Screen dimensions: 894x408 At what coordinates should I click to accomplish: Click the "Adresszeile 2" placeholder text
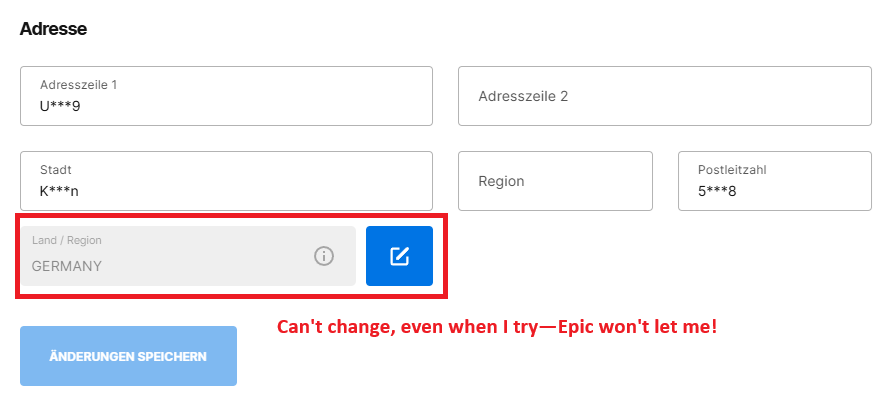[x=523, y=96]
